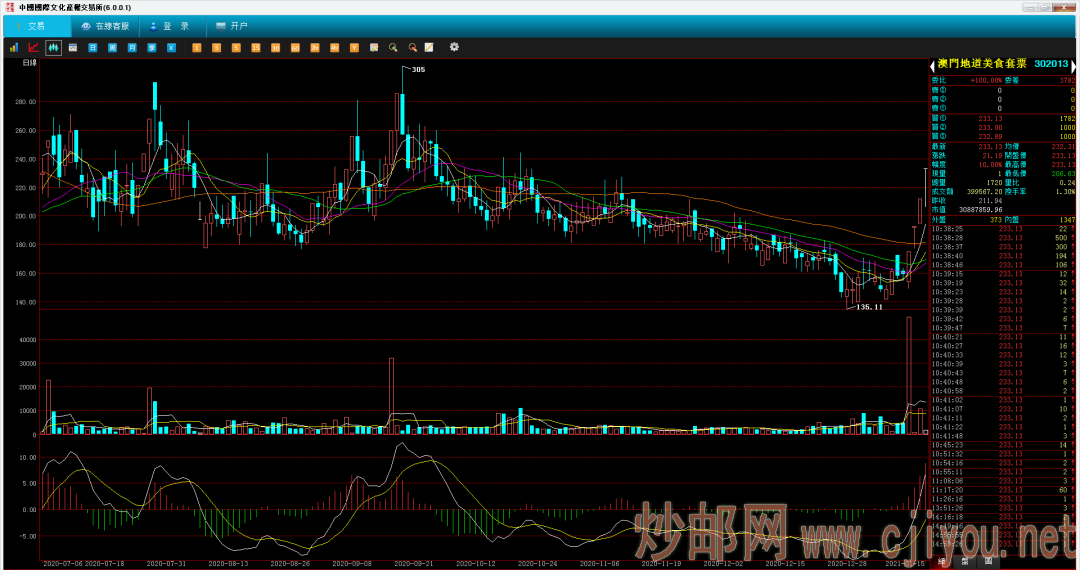The height and width of the screenshot is (570, 1080).
Task: Select the orange Y period button
Action: coord(354,48)
